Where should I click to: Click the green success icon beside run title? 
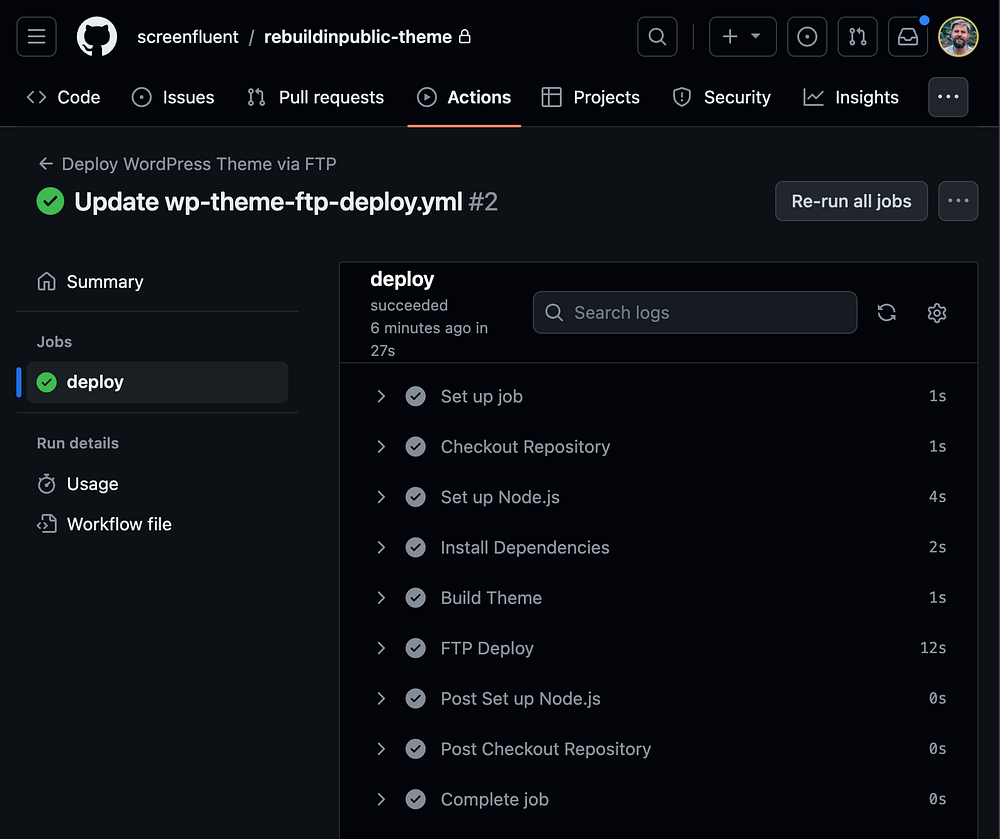tap(50, 201)
